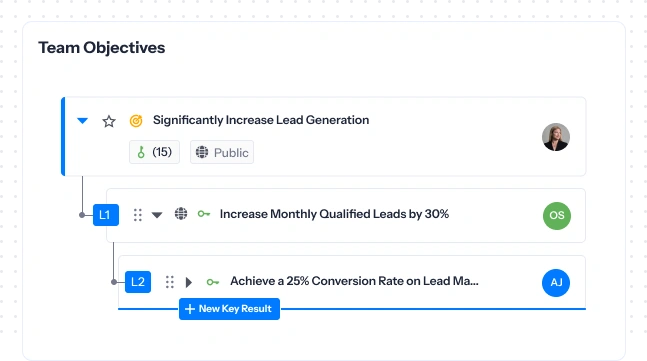647x361 pixels.
Task: Add a New Key Result
Action: click(229, 309)
